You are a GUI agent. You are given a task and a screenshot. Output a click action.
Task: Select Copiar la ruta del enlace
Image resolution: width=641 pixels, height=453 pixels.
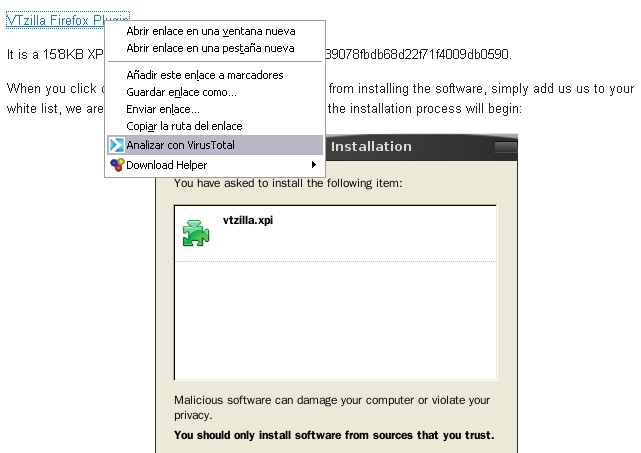[x=215, y=126]
